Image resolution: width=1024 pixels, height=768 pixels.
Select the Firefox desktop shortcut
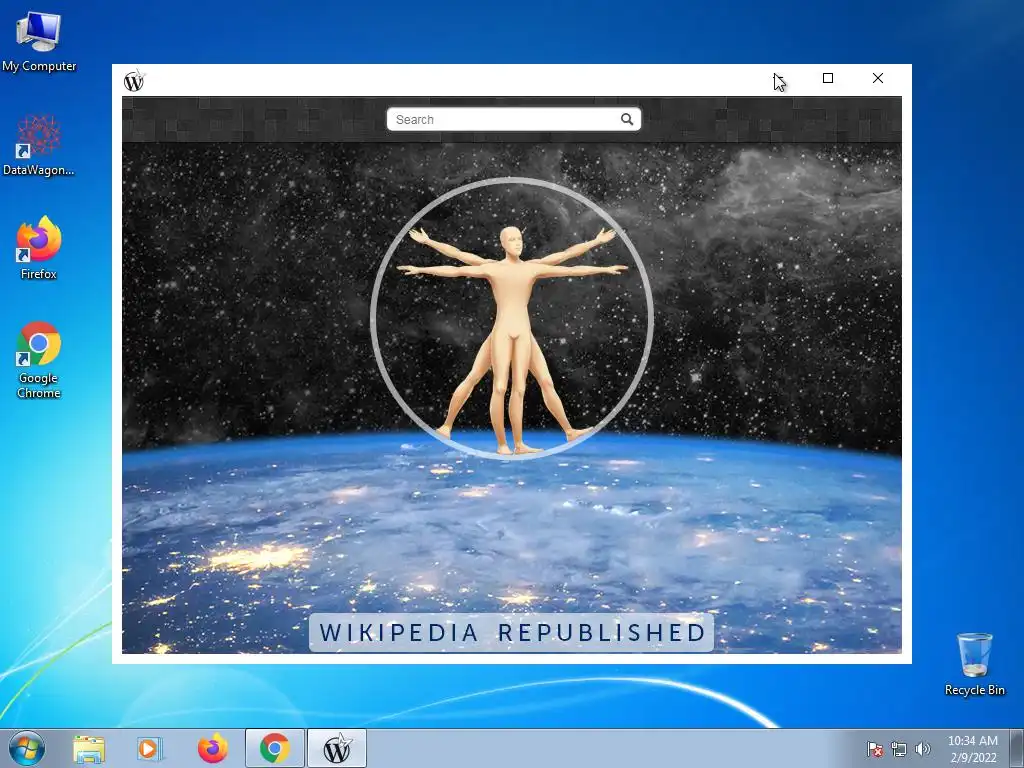pyautogui.click(x=39, y=248)
